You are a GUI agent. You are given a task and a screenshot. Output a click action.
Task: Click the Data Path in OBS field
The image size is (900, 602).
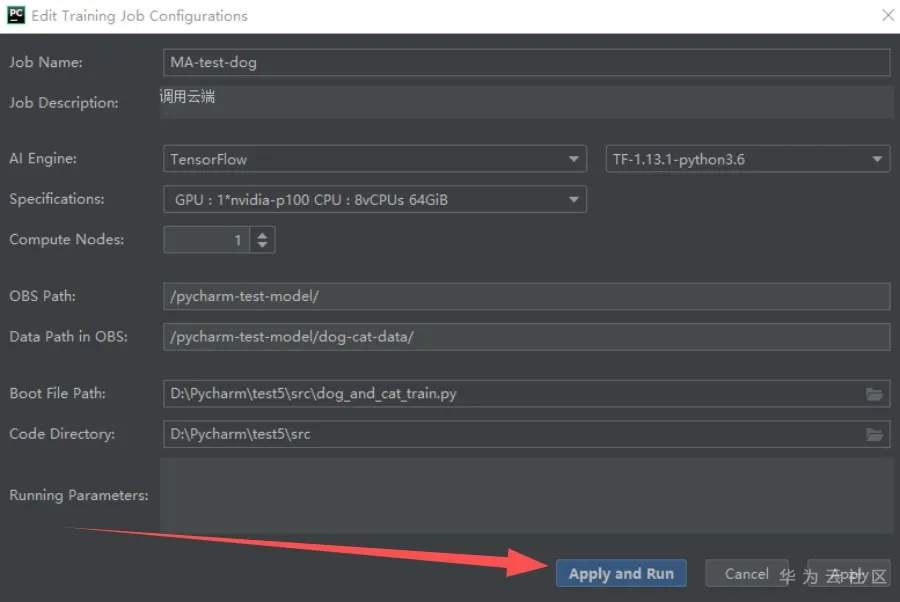tap(526, 337)
